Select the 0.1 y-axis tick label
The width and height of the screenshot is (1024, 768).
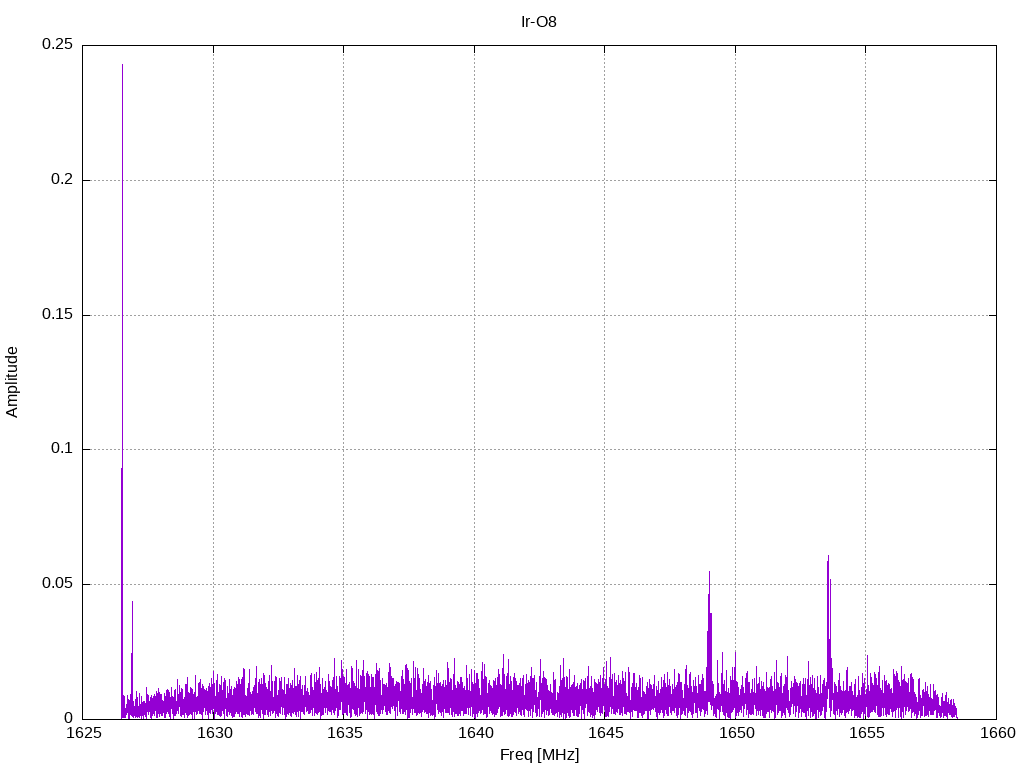(x=60, y=449)
